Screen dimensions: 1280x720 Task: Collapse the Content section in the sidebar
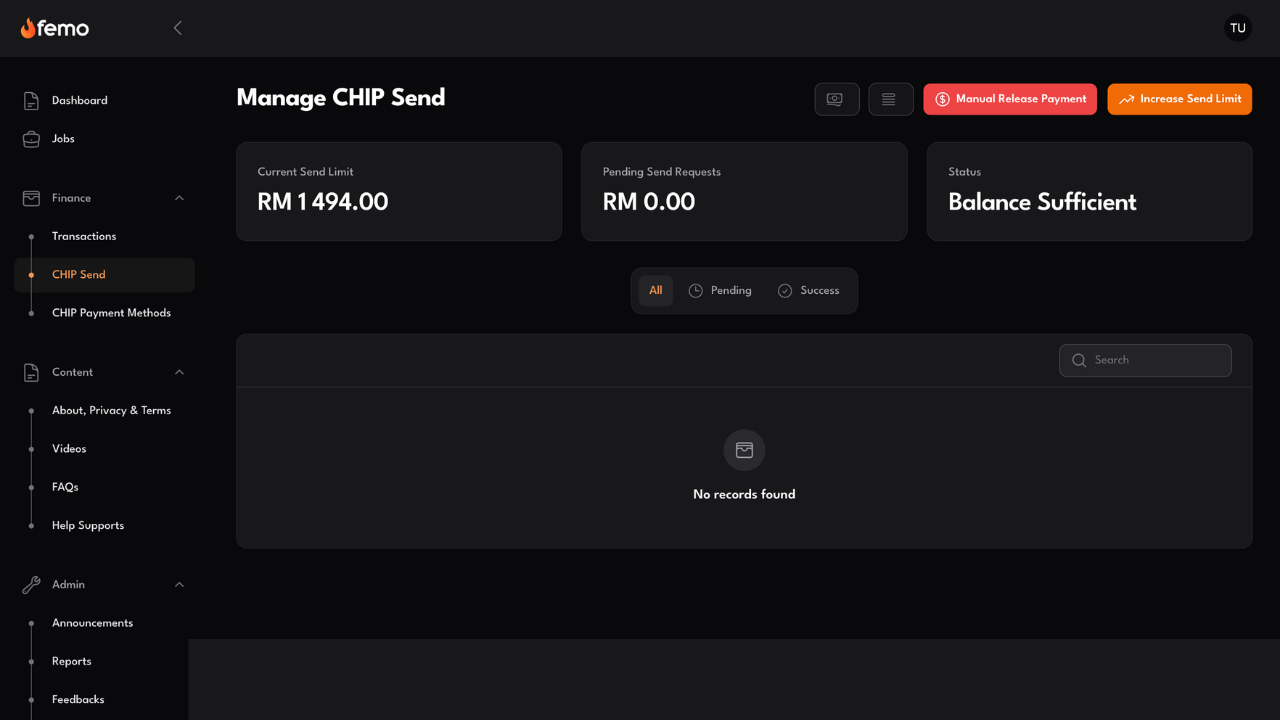point(179,372)
